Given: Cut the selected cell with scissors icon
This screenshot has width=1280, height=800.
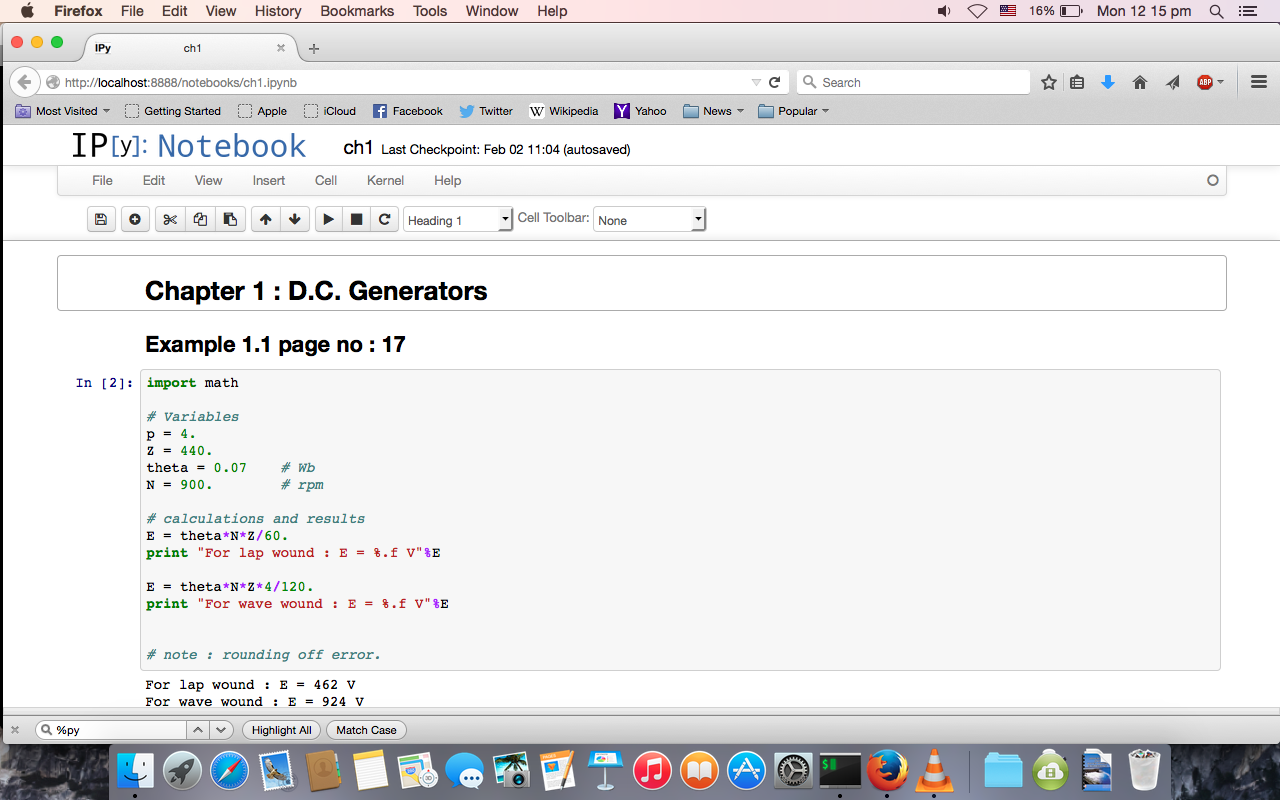Looking at the screenshot, I should pos(170,220).
